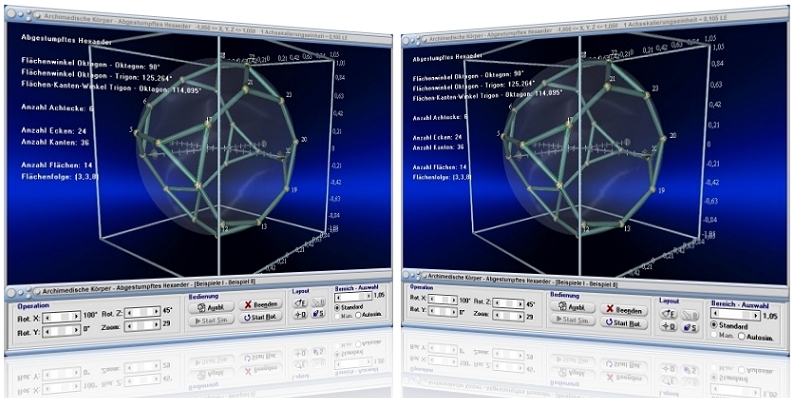Increase Rot. X with right arrow, left window
Image resolution: width=794 pixels, height=398 pixels.
tap(76, 316)
